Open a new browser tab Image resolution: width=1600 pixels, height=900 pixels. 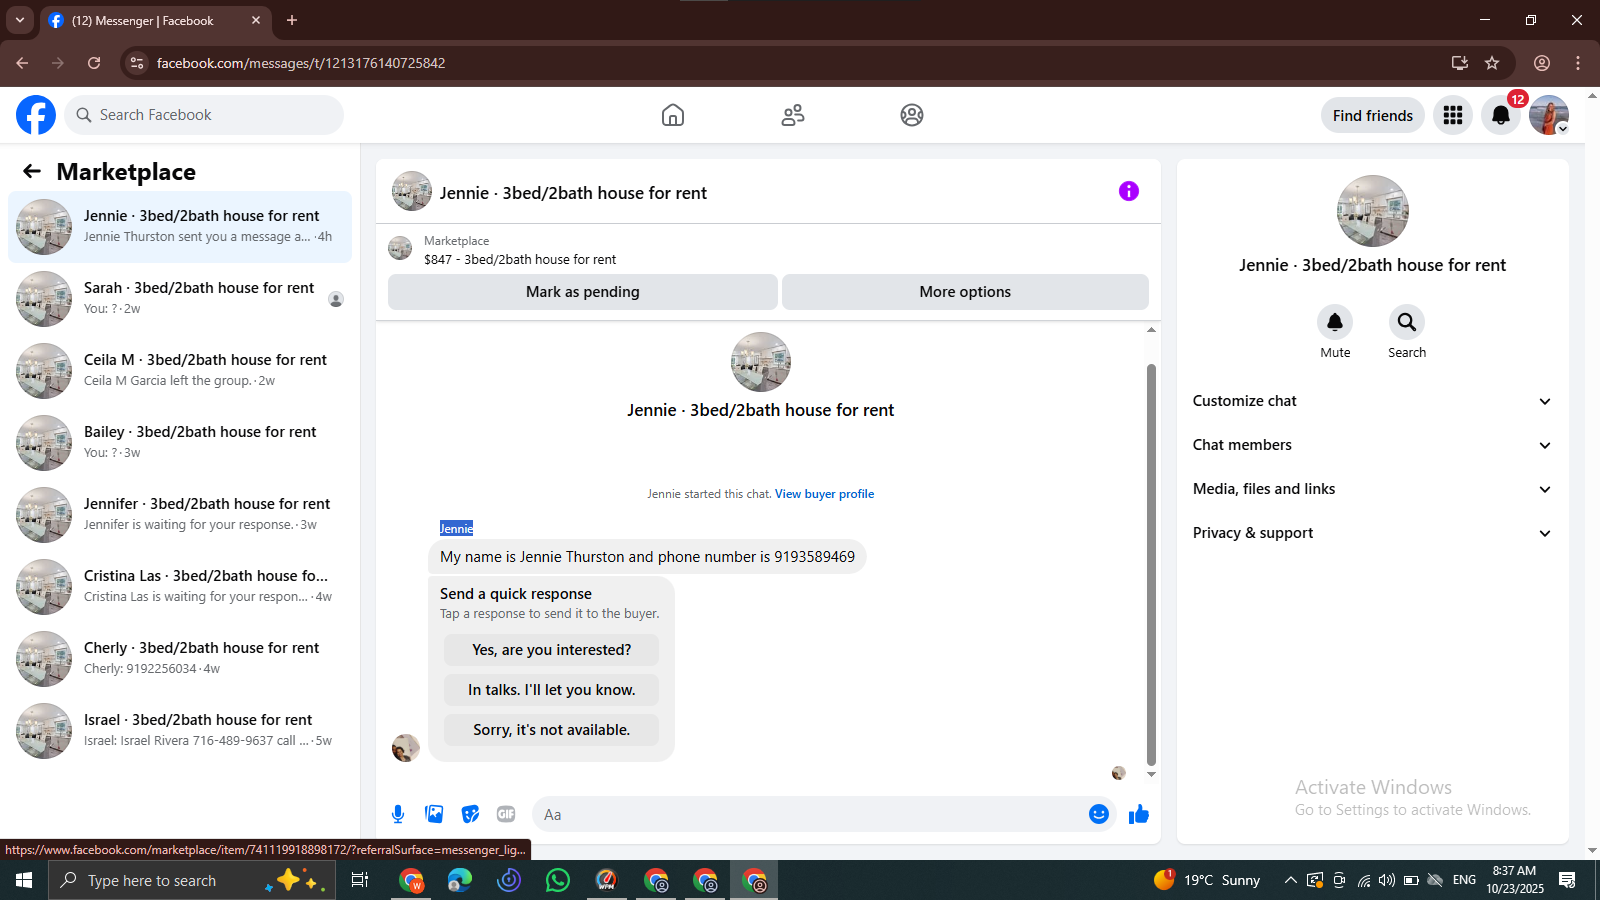[x=292, y=20]
